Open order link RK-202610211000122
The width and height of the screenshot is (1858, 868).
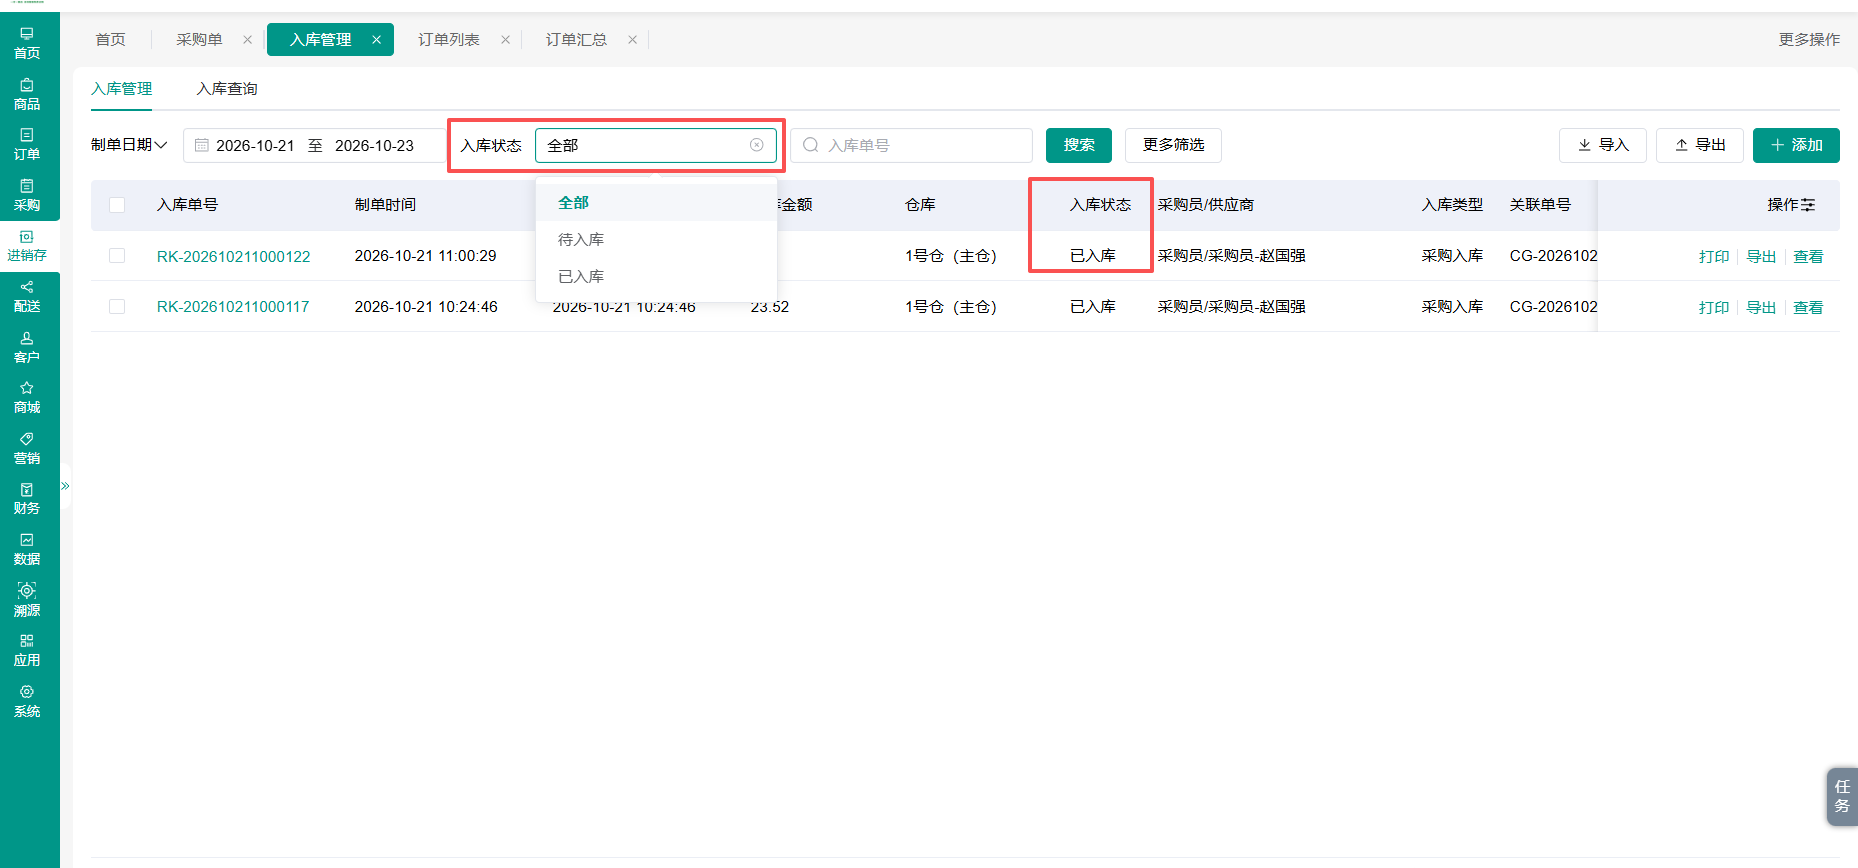[234, 257]
